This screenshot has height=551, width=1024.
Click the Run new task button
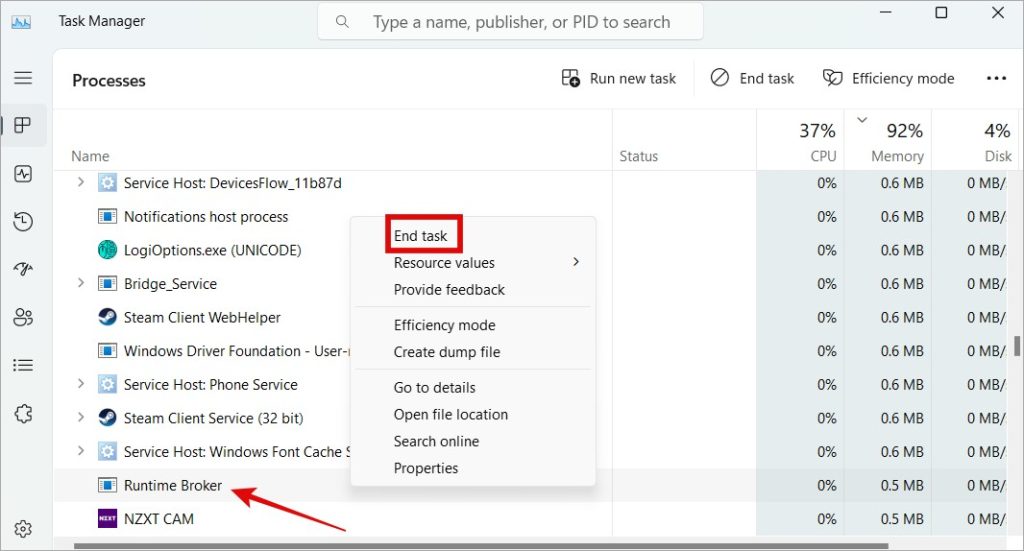(618, 78)
